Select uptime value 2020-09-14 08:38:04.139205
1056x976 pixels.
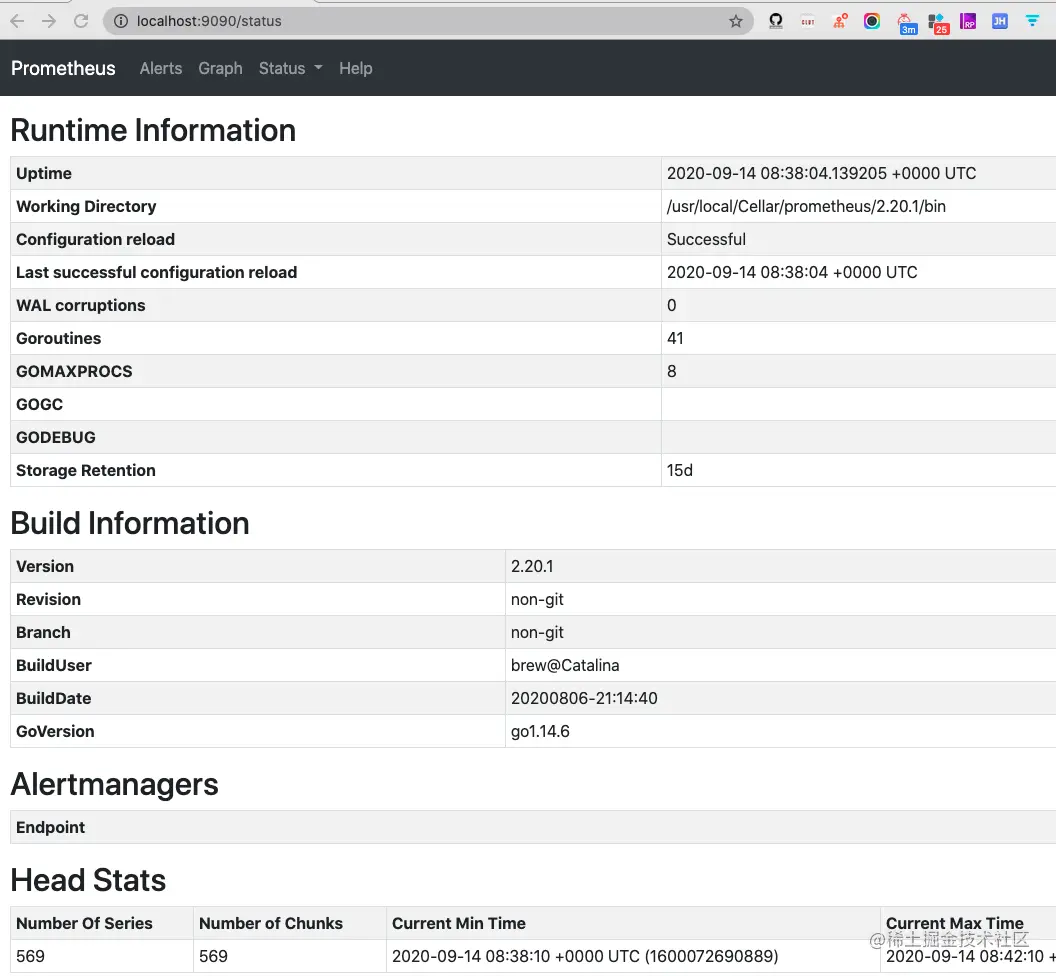[x=821, y=173]
